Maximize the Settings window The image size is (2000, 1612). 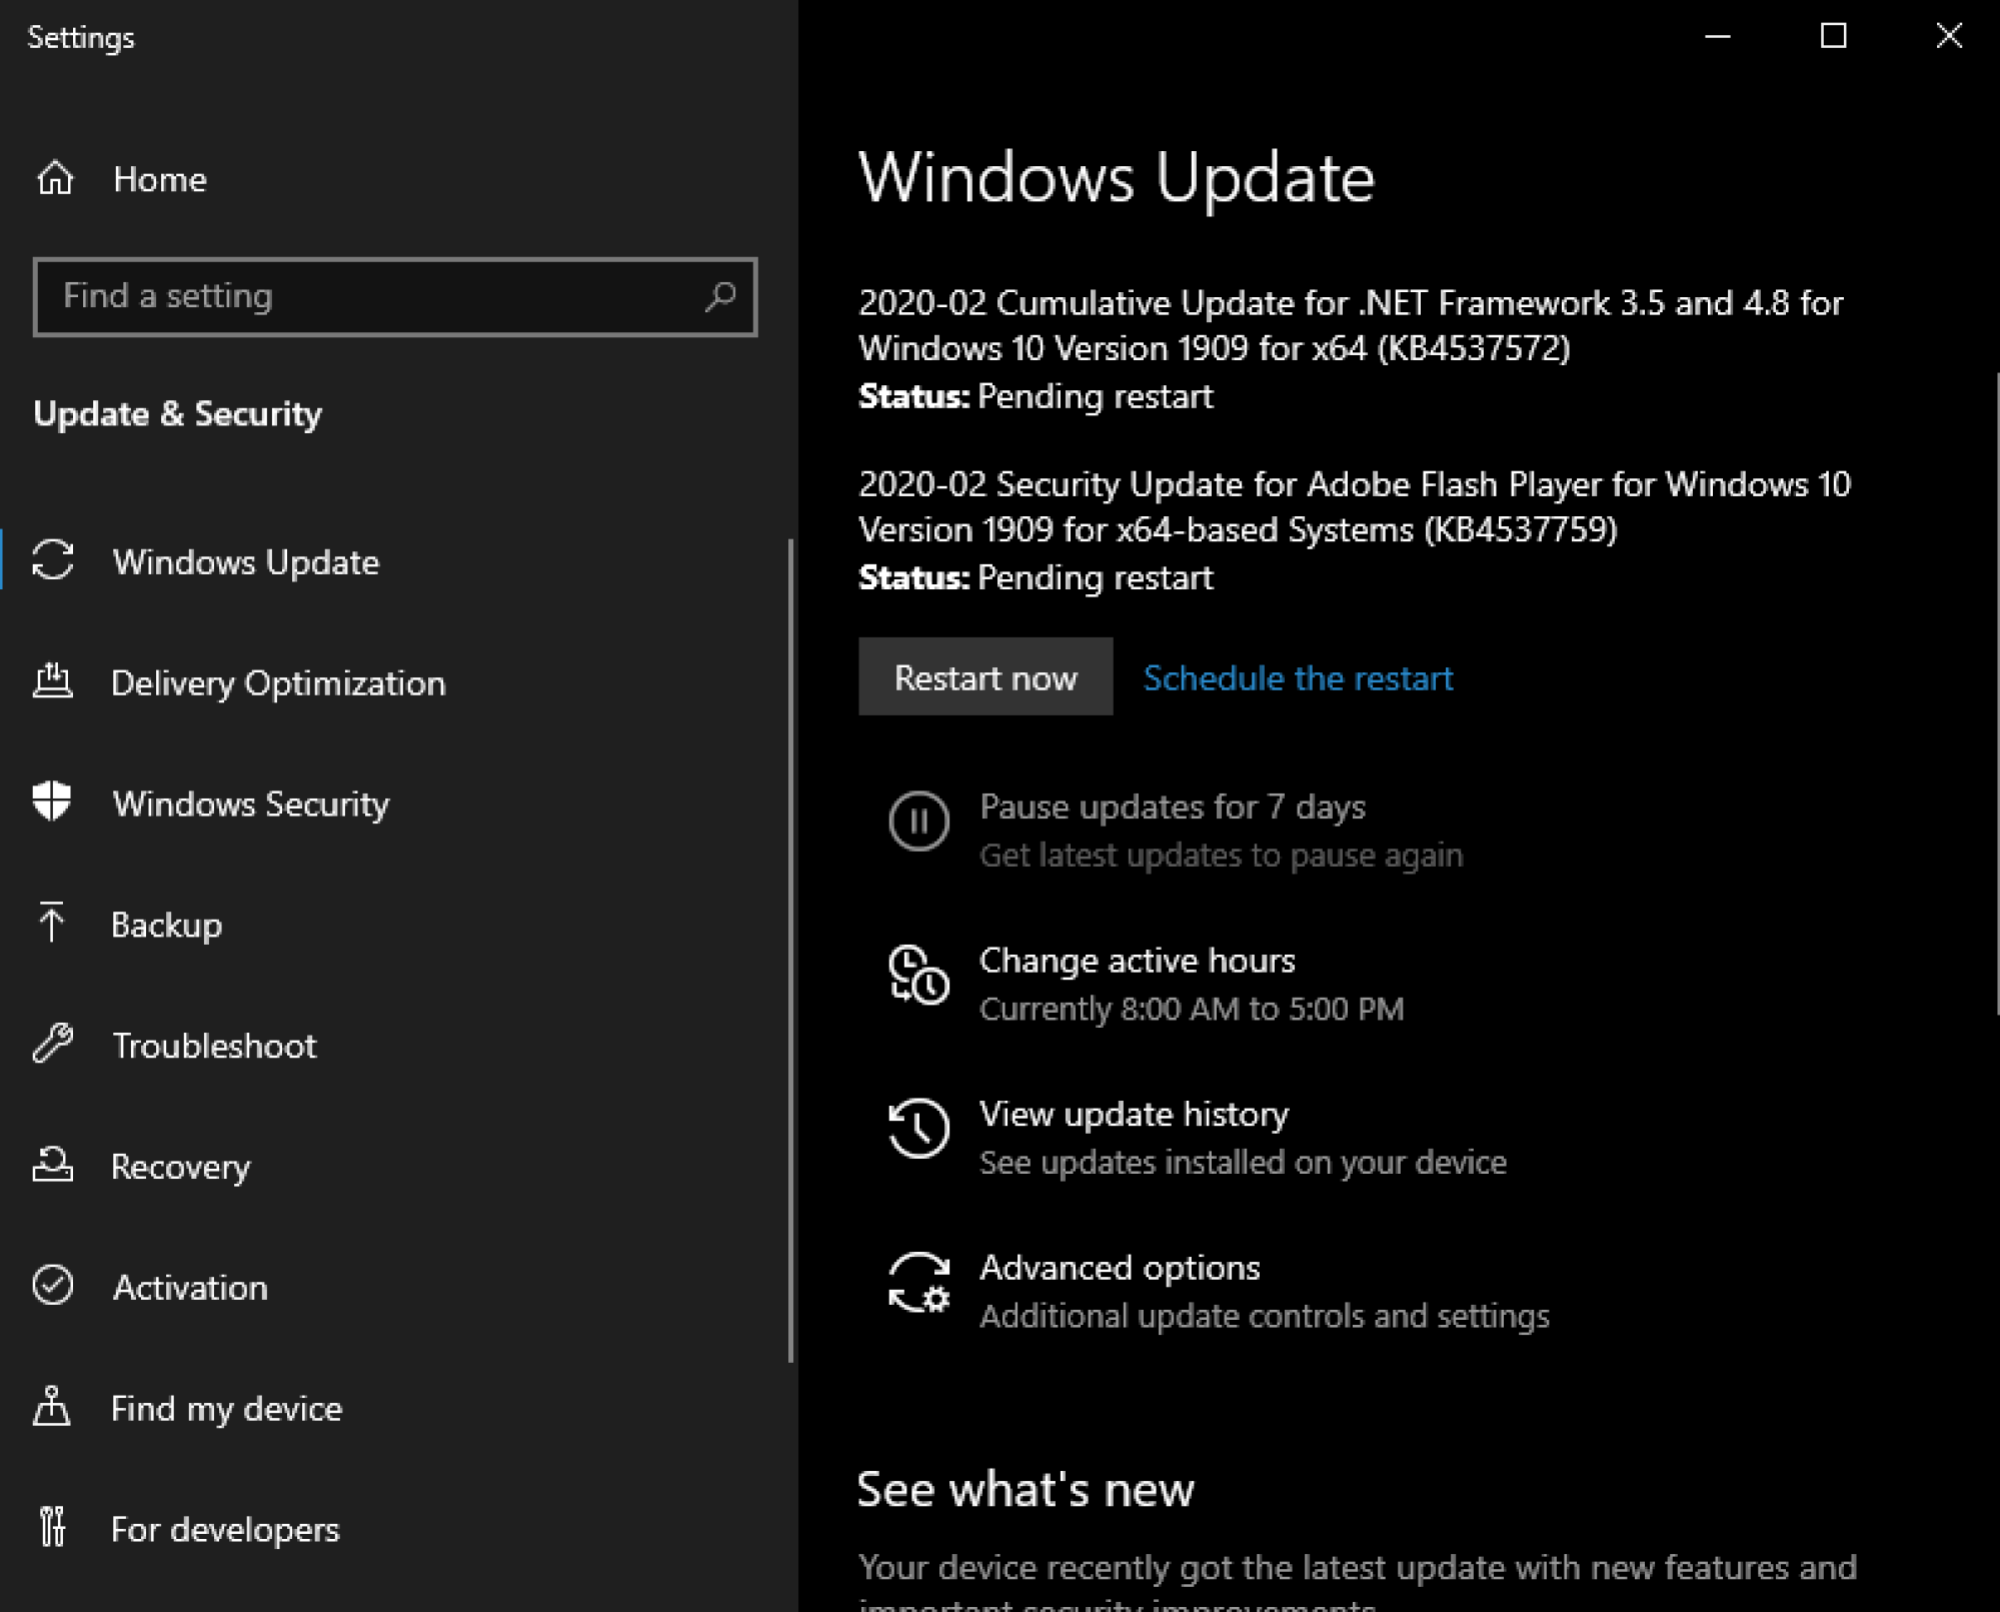(1833, 36)
